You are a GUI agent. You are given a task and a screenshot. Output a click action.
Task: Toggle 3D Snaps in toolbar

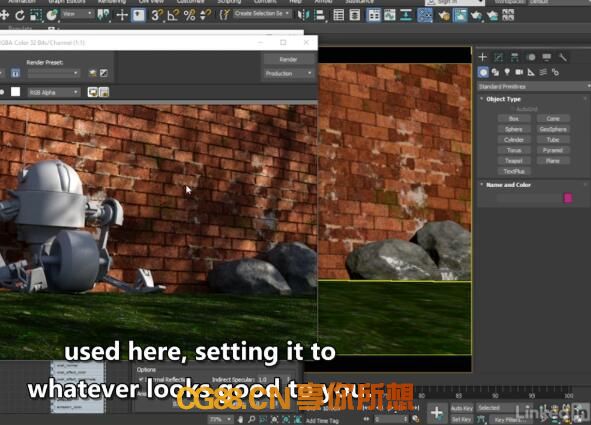coord(156,15)
